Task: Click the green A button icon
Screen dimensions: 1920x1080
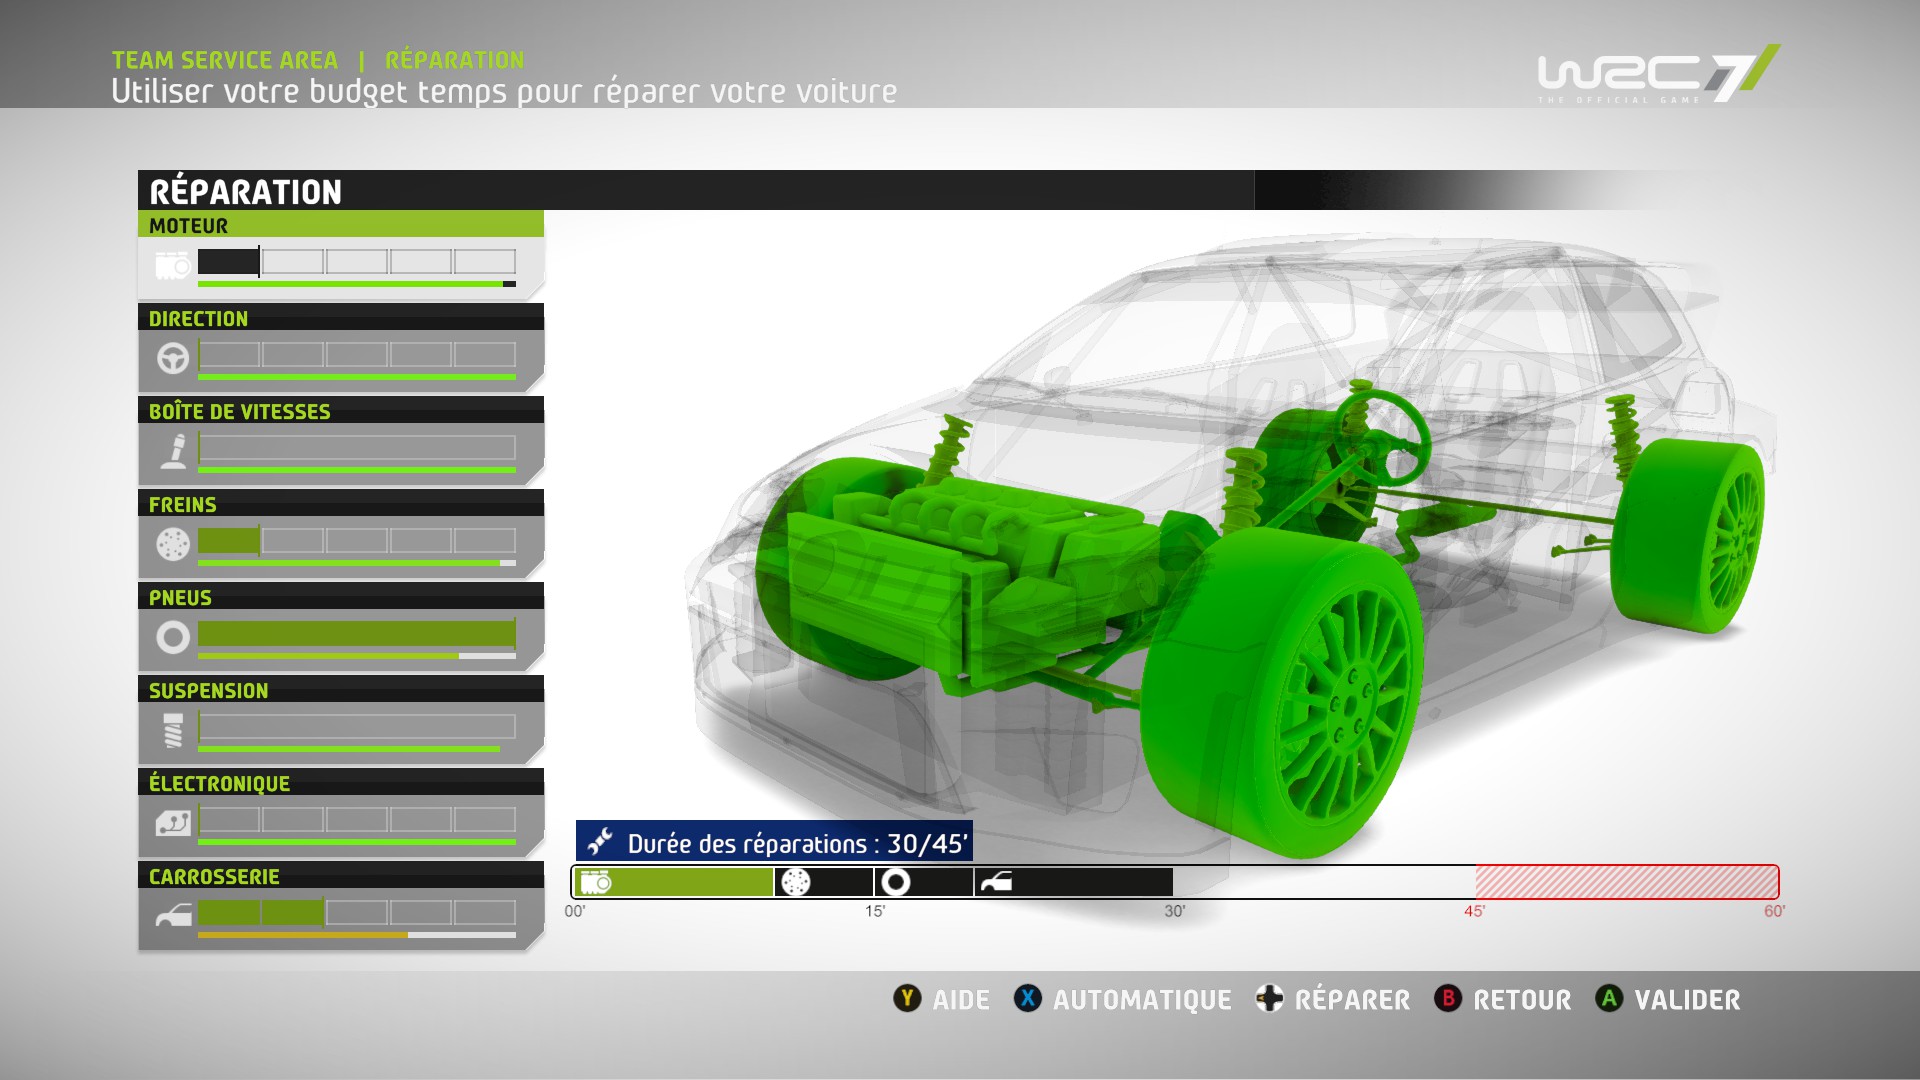Action: (1609, 998)
